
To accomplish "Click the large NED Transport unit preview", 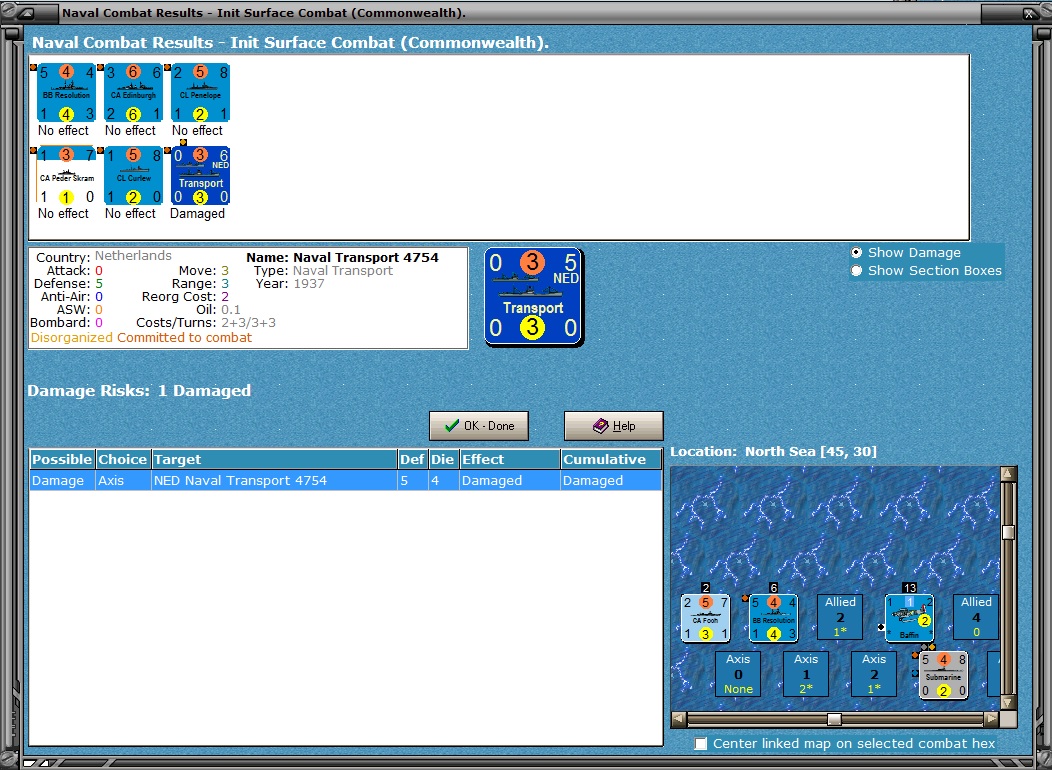I will [x=533, y=296].
